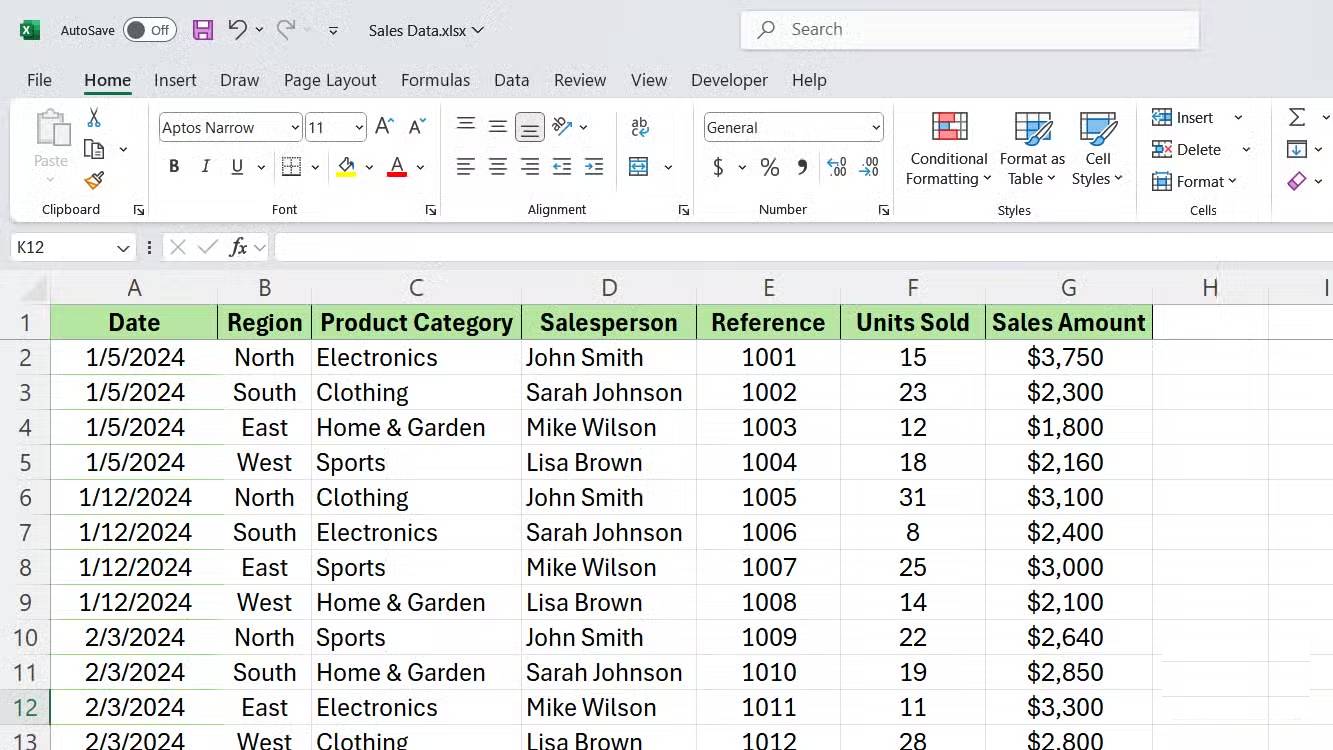Open the Font name dropdown

(294, 127)
